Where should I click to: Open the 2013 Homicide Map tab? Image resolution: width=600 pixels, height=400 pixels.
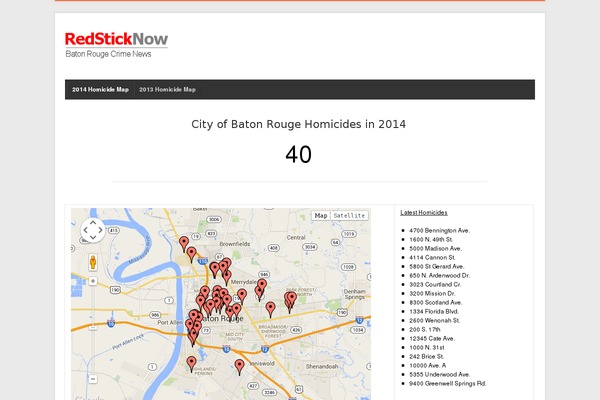tap(167, 90)
